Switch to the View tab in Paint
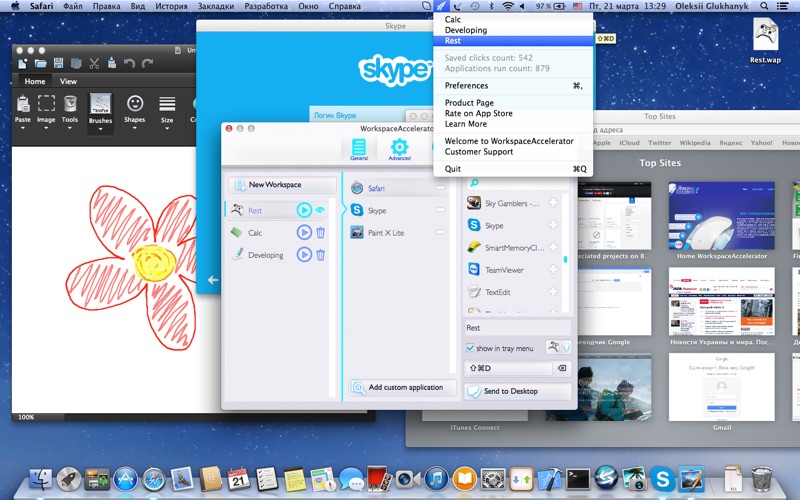 tap(68, 81)
